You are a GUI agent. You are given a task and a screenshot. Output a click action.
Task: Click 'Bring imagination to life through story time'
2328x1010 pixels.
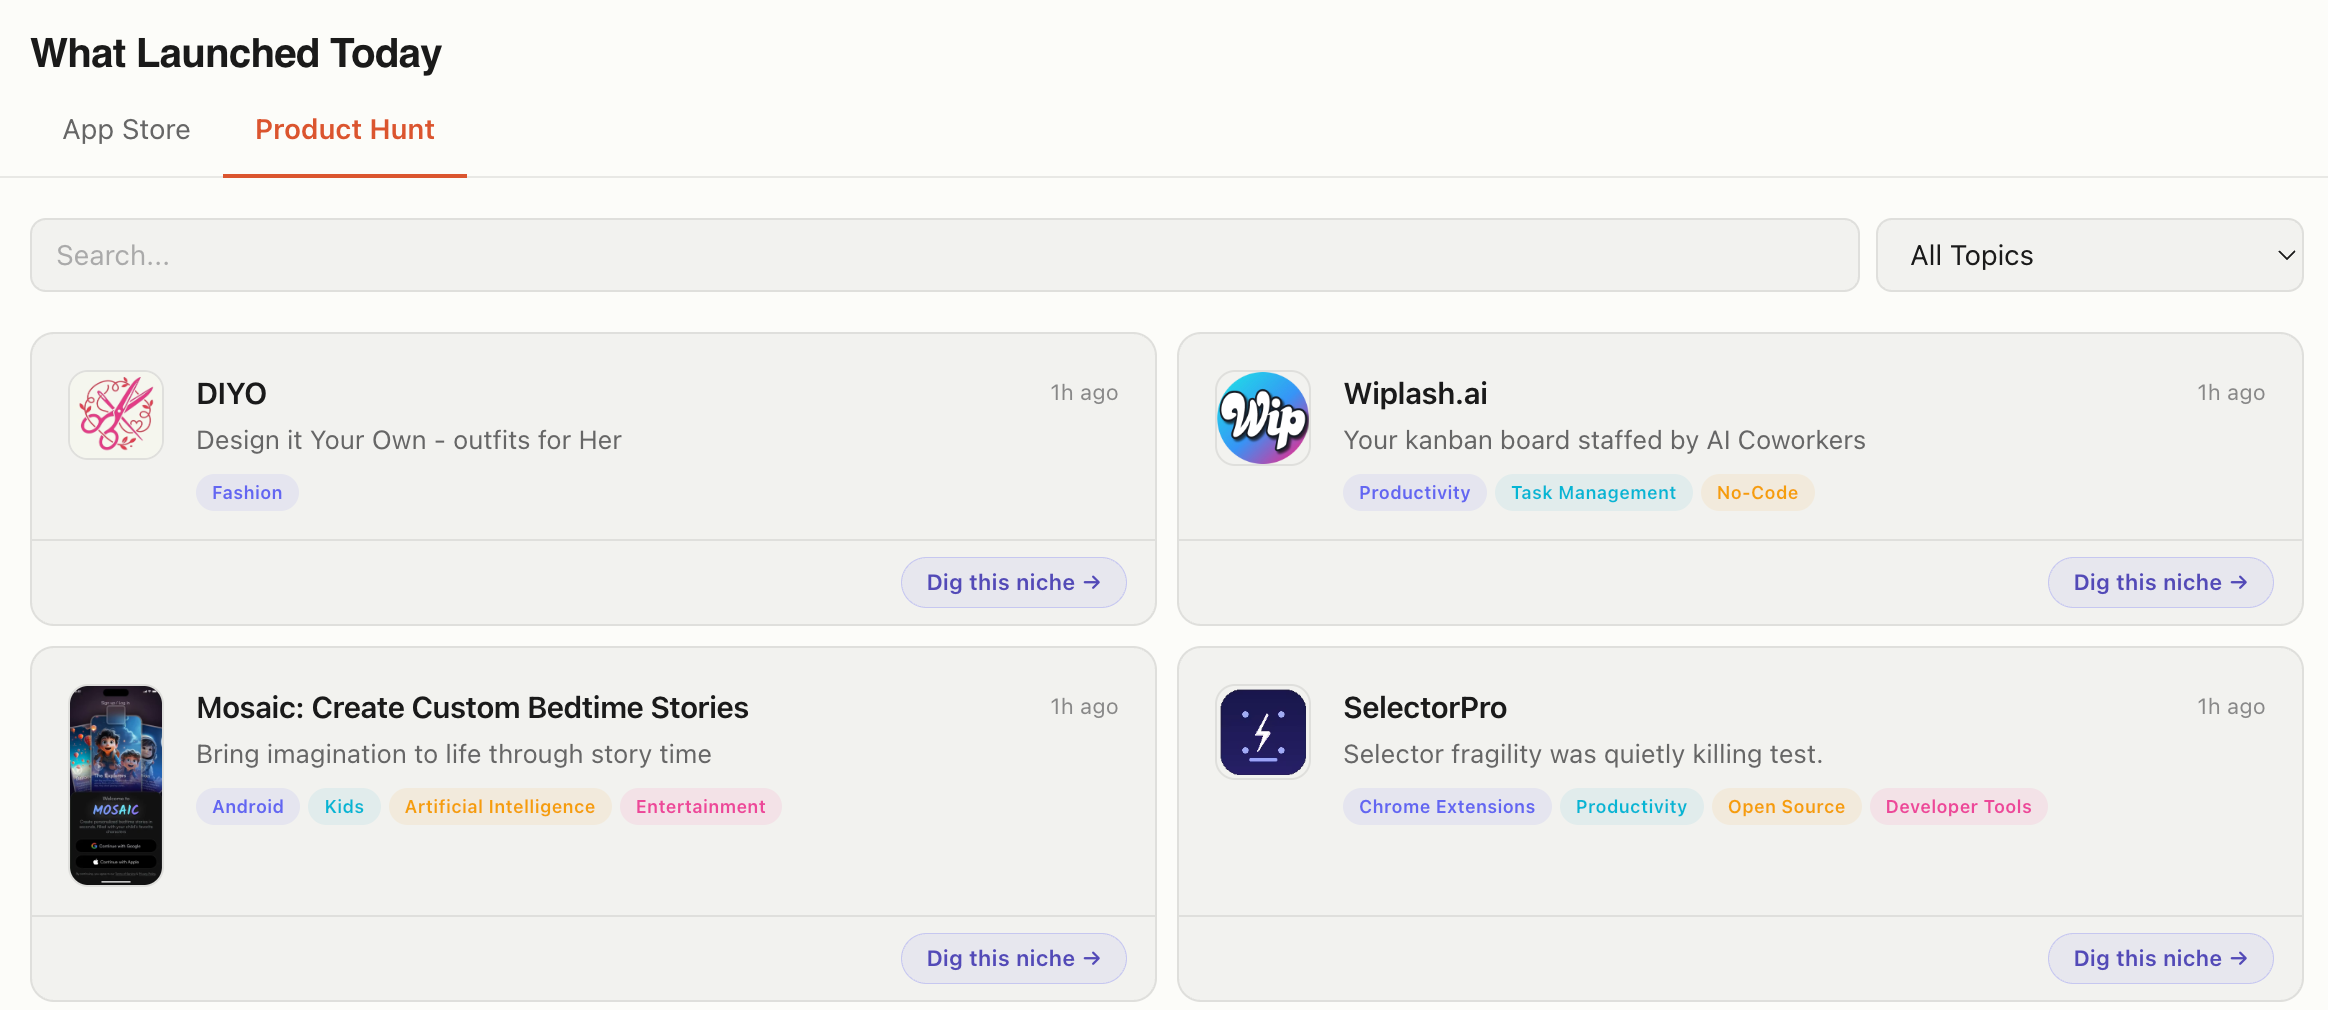tap(454, 755)
